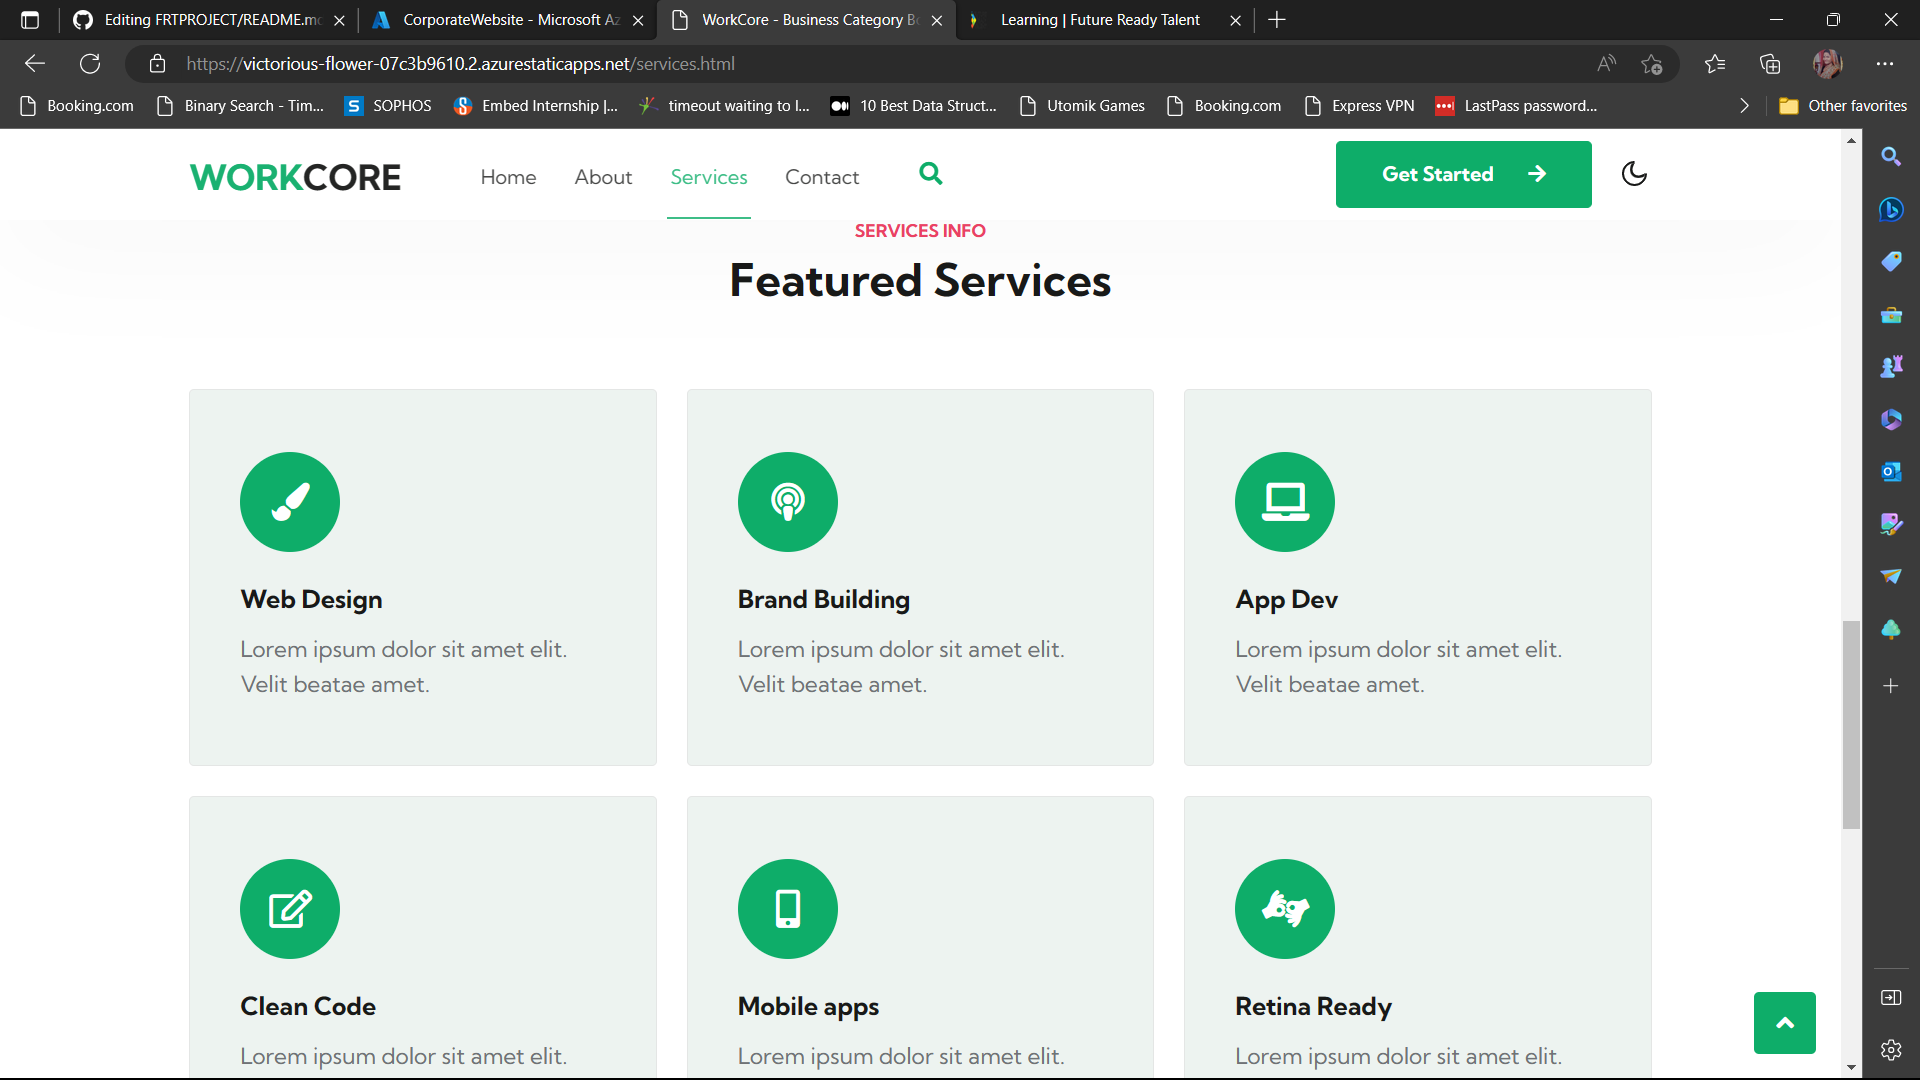This screenshot has width=1920, height=1080.
Task: Open the Settings and more menu
Action: (1886, 63)
